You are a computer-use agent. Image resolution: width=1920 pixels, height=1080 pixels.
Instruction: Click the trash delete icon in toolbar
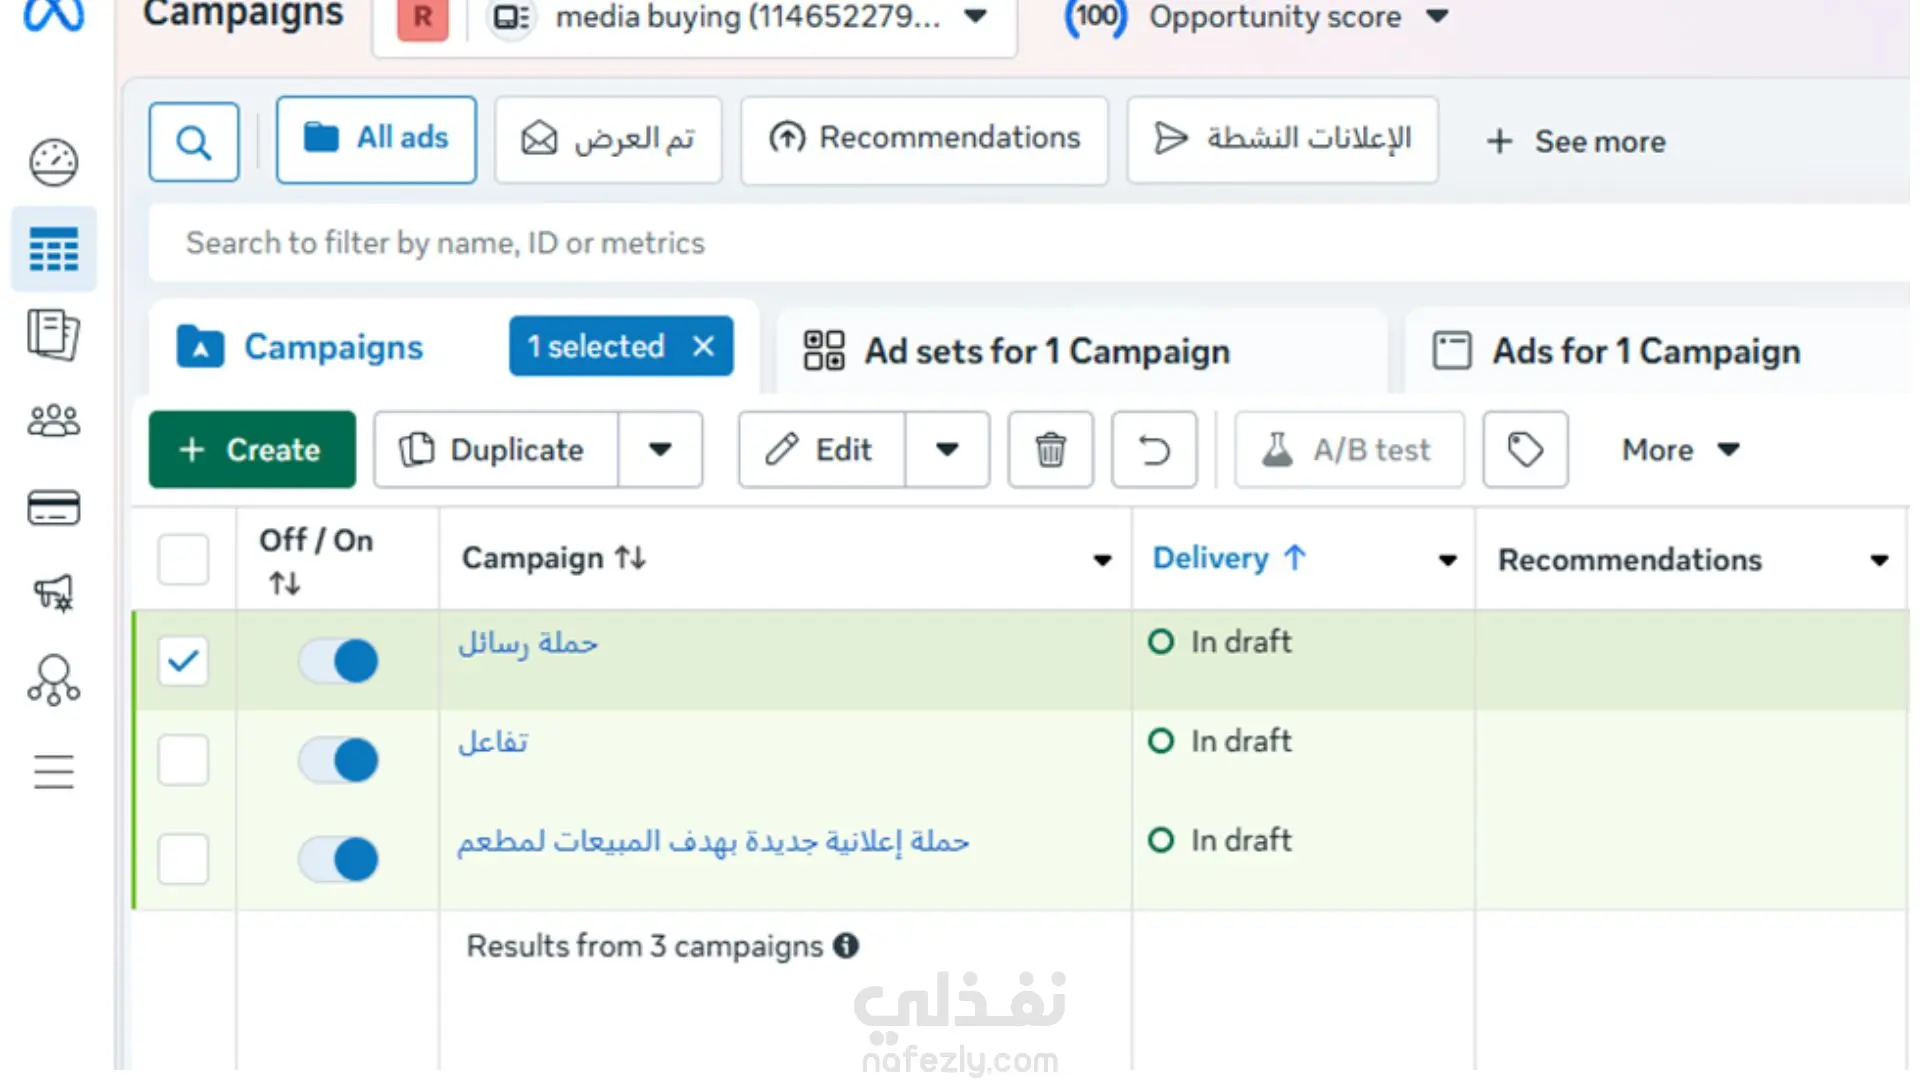coord(1050,450)
